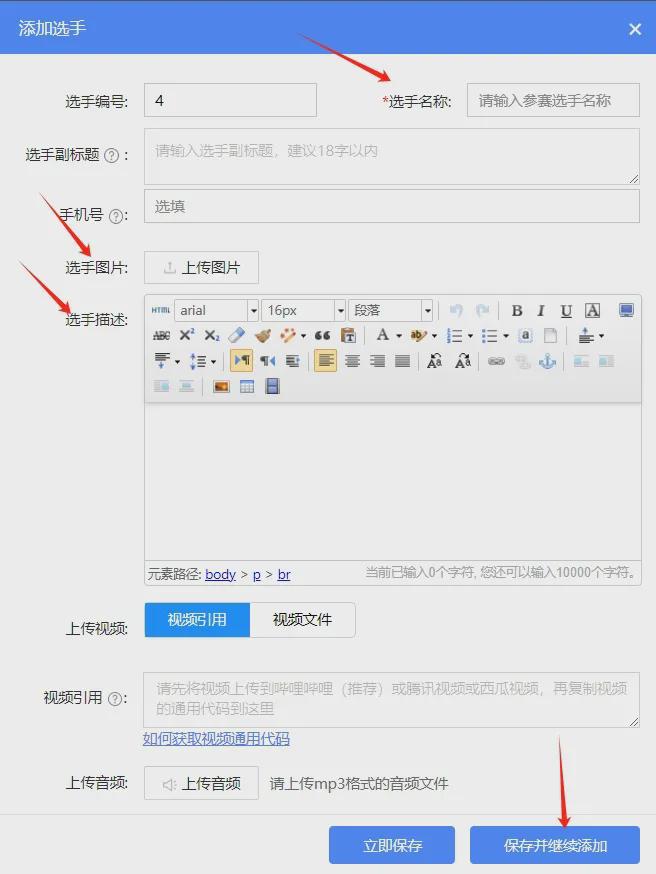Insert a blockquote
This screenshot has width=656, height=874.
(322, 336)
